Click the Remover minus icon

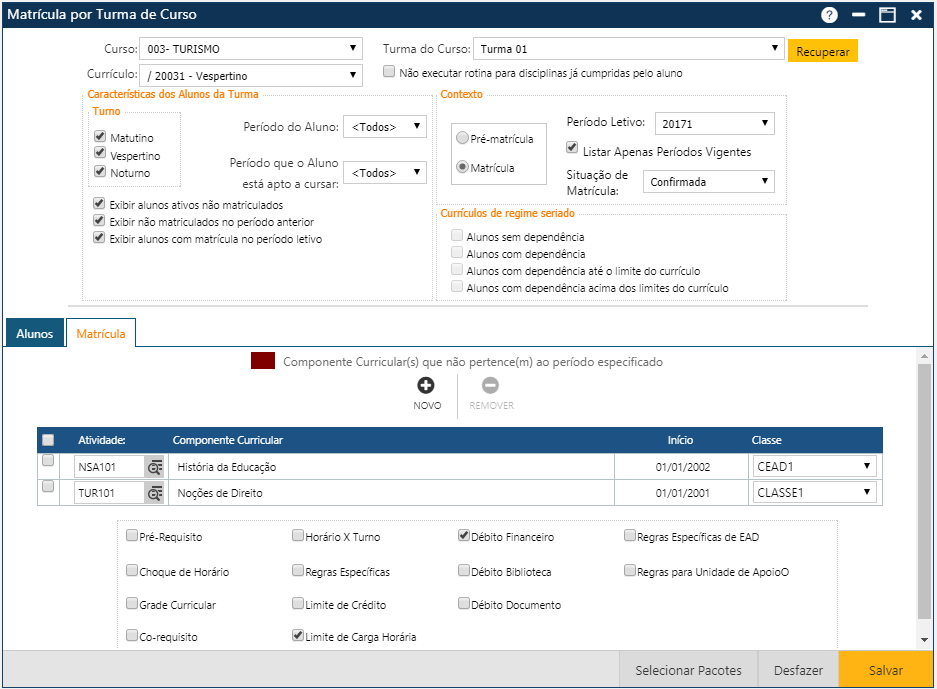pyautogui.click(x=490, y=386)
